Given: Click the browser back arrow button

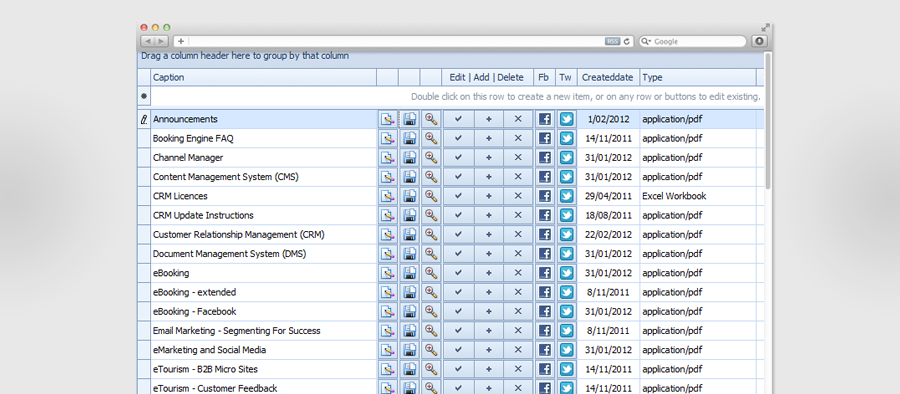Looking at the screenshot, I should click(148, 41).
